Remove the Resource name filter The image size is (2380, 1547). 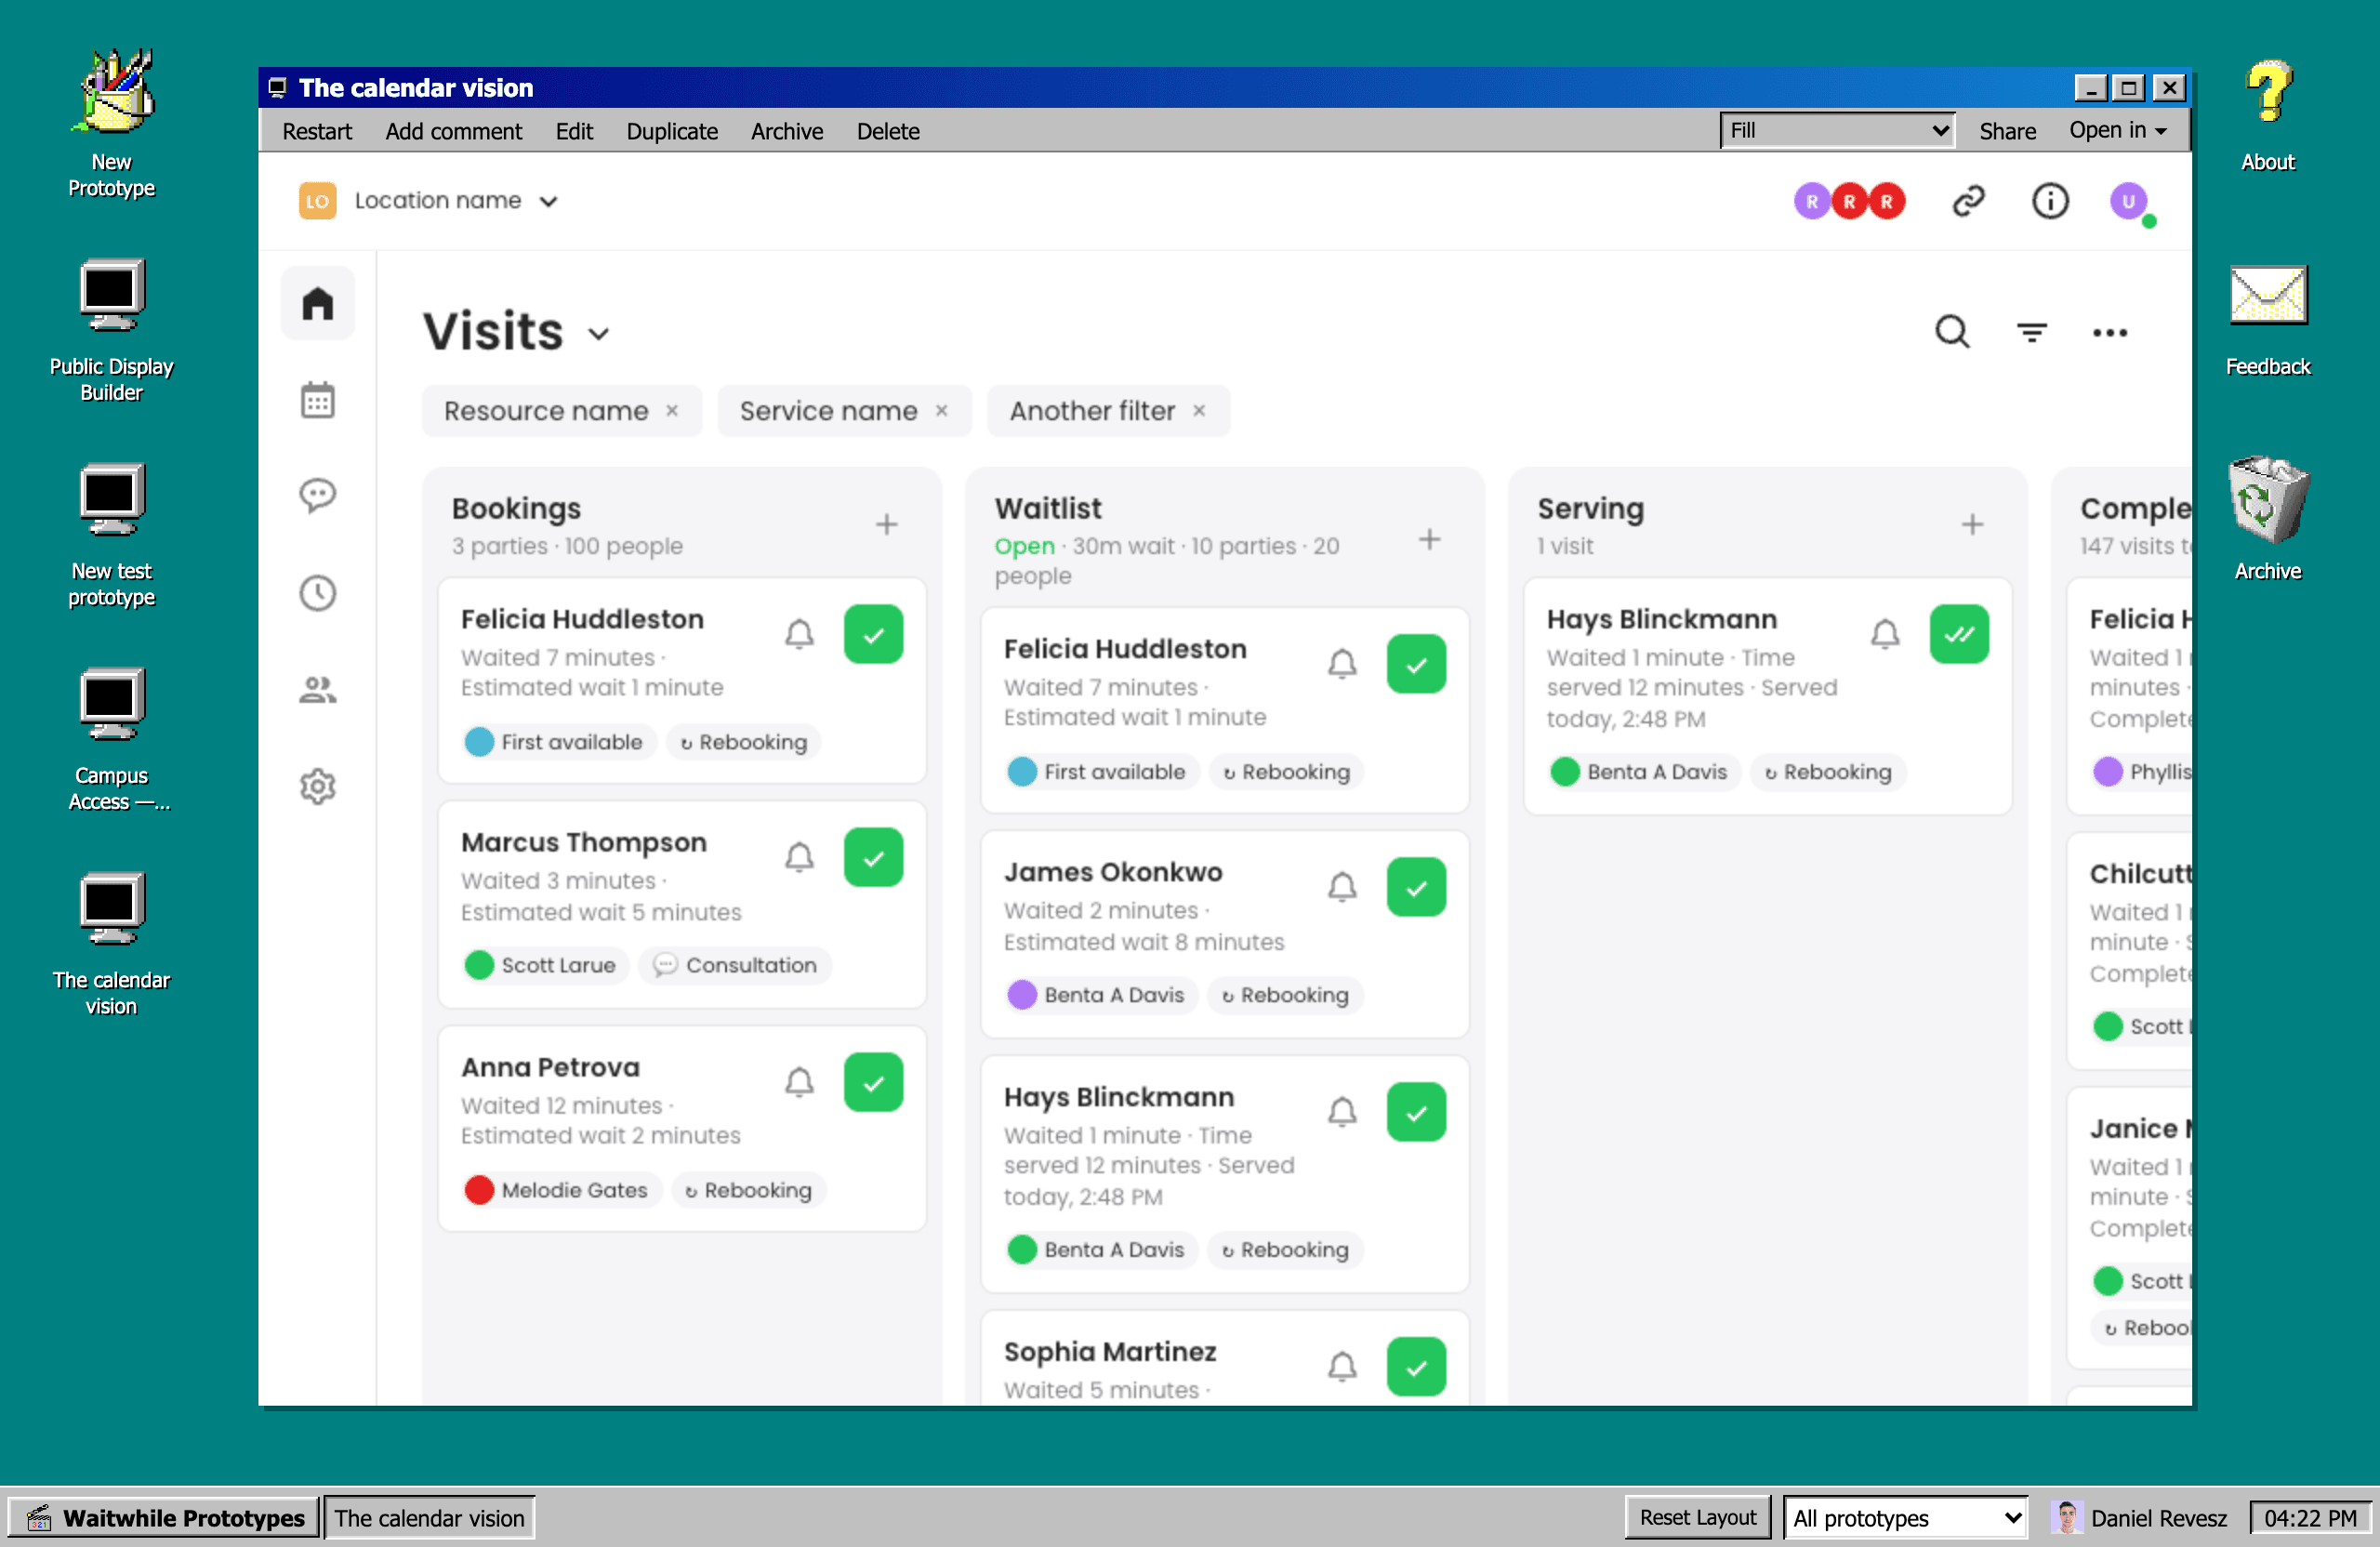672,411
